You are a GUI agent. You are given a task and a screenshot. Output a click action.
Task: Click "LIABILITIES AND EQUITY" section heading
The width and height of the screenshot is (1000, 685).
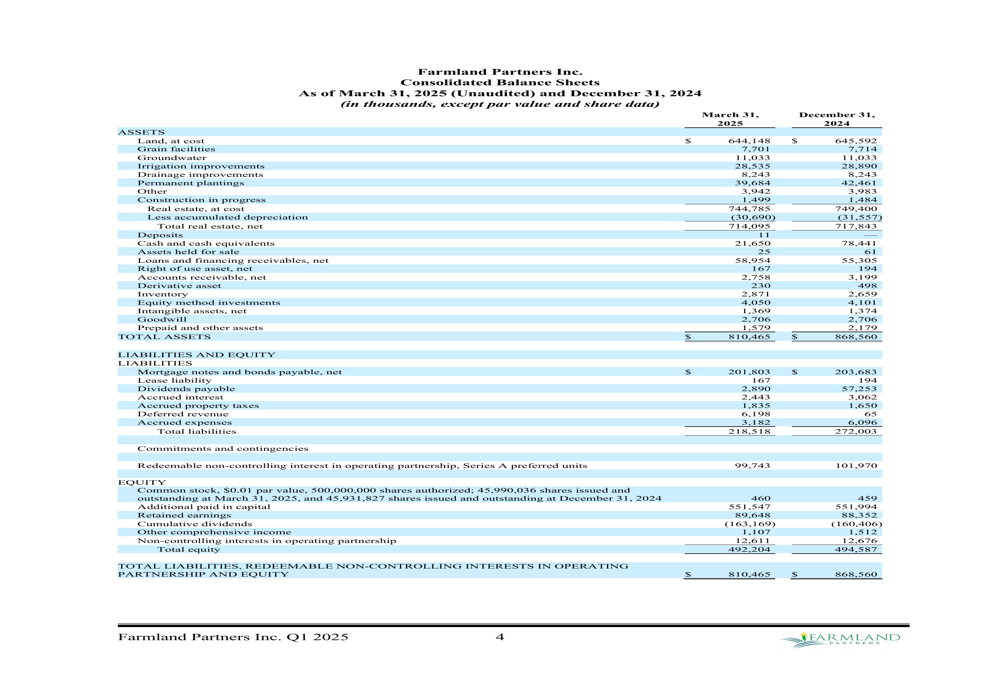tap(196, 355)
